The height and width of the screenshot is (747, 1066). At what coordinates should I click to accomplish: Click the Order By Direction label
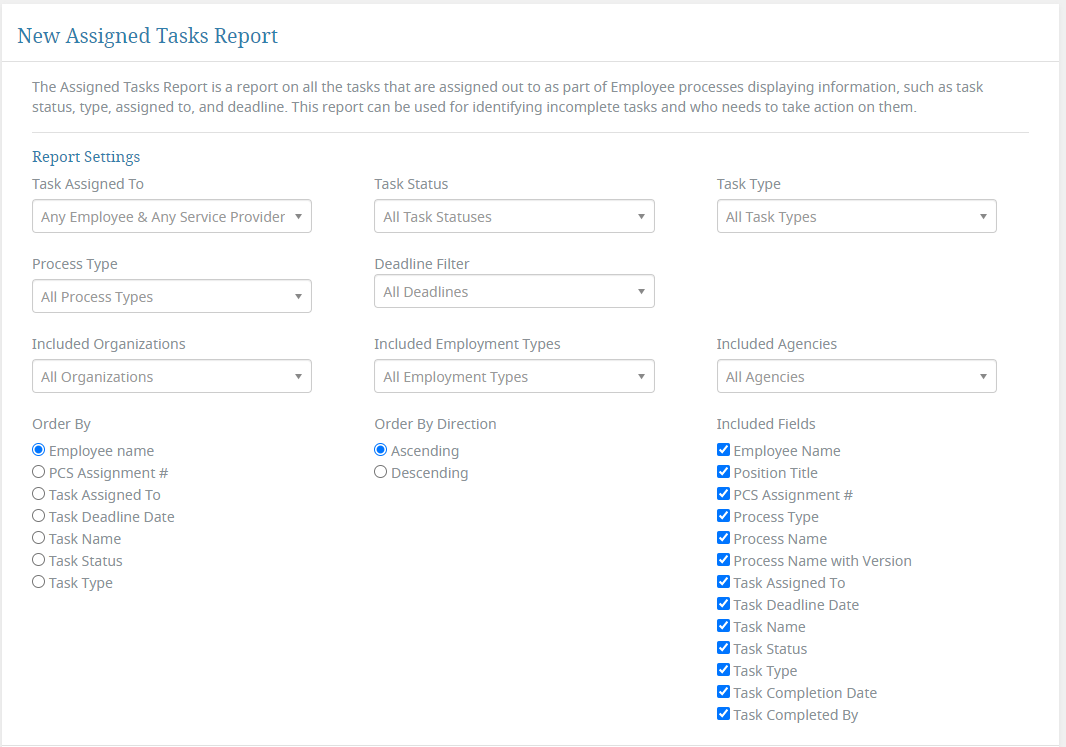coord(435,424)
